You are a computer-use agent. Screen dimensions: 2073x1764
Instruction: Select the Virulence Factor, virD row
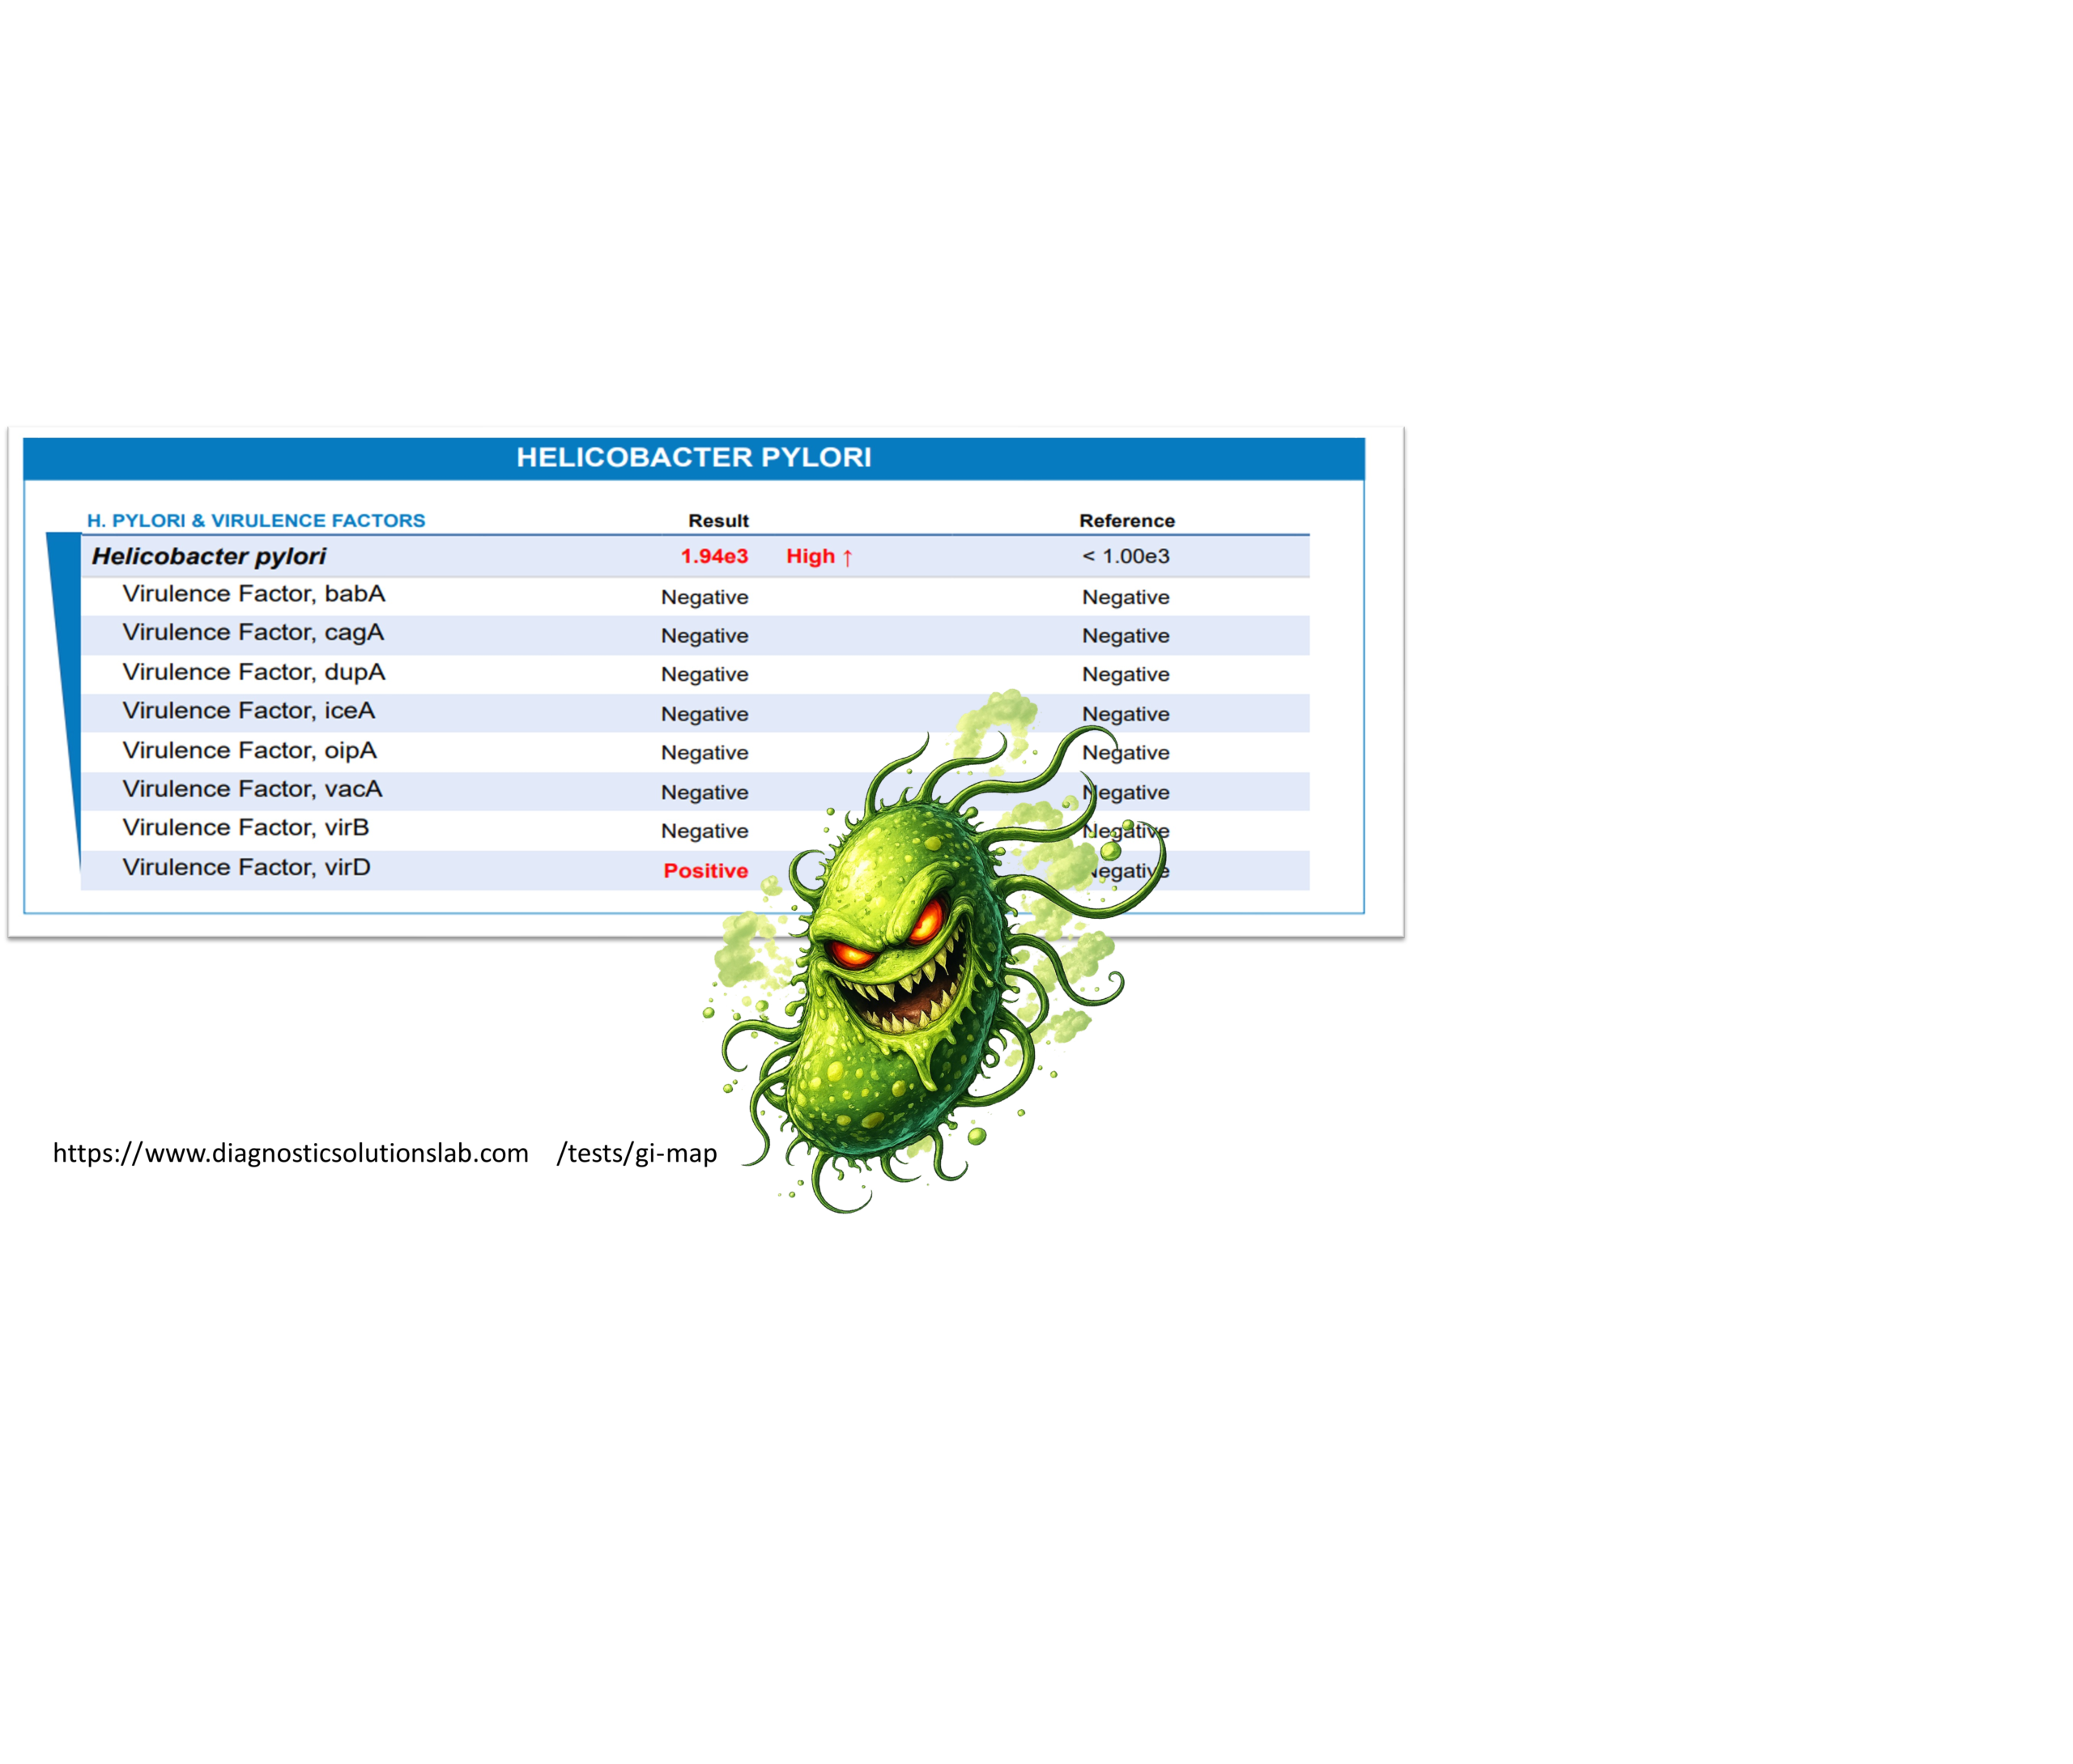pyautogui.click(x=247, y=867)
